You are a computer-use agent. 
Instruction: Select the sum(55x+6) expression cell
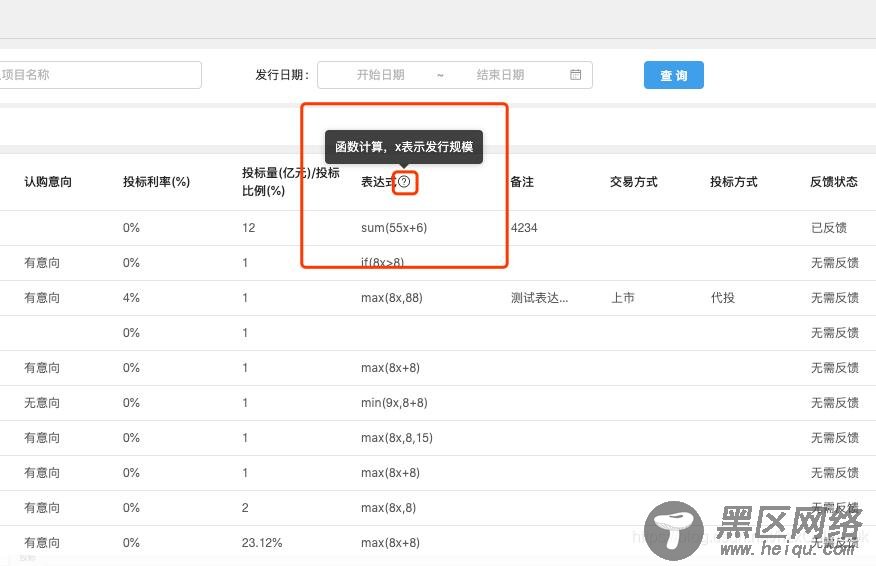click(x=394, y=228)
